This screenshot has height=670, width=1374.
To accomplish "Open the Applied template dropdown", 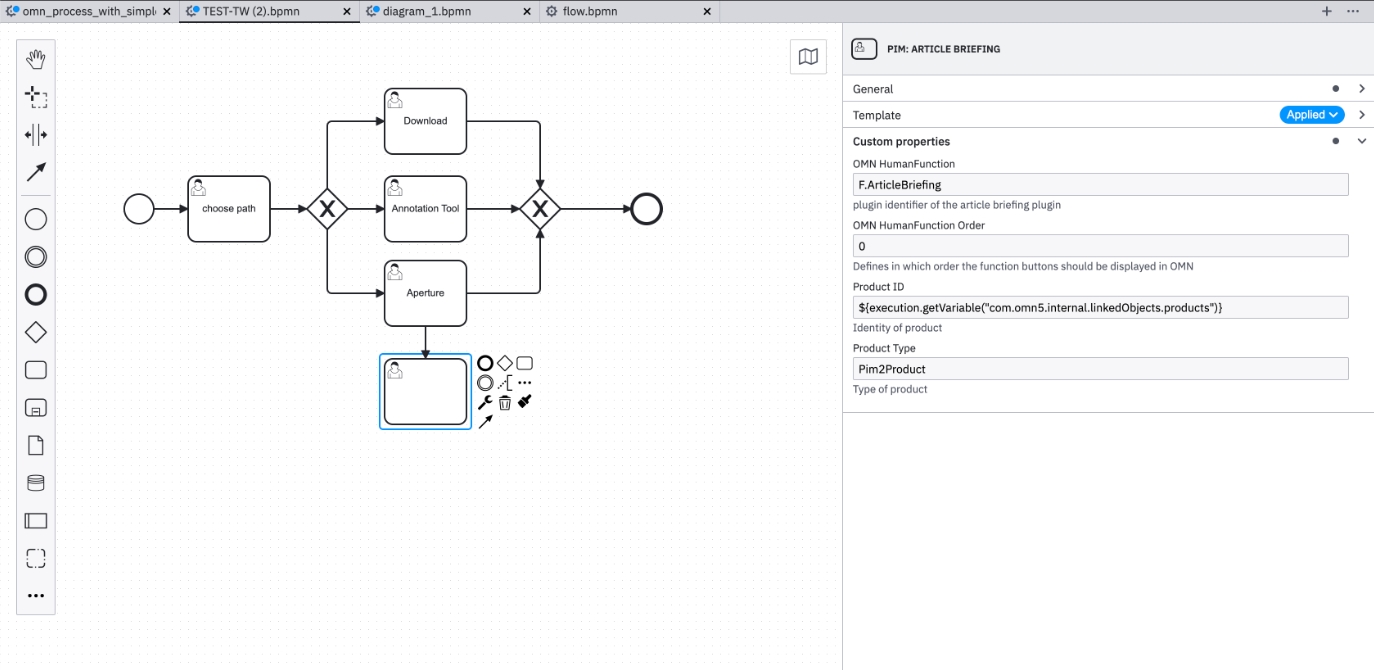I will pyautogui.click(x=1311, y=115).
